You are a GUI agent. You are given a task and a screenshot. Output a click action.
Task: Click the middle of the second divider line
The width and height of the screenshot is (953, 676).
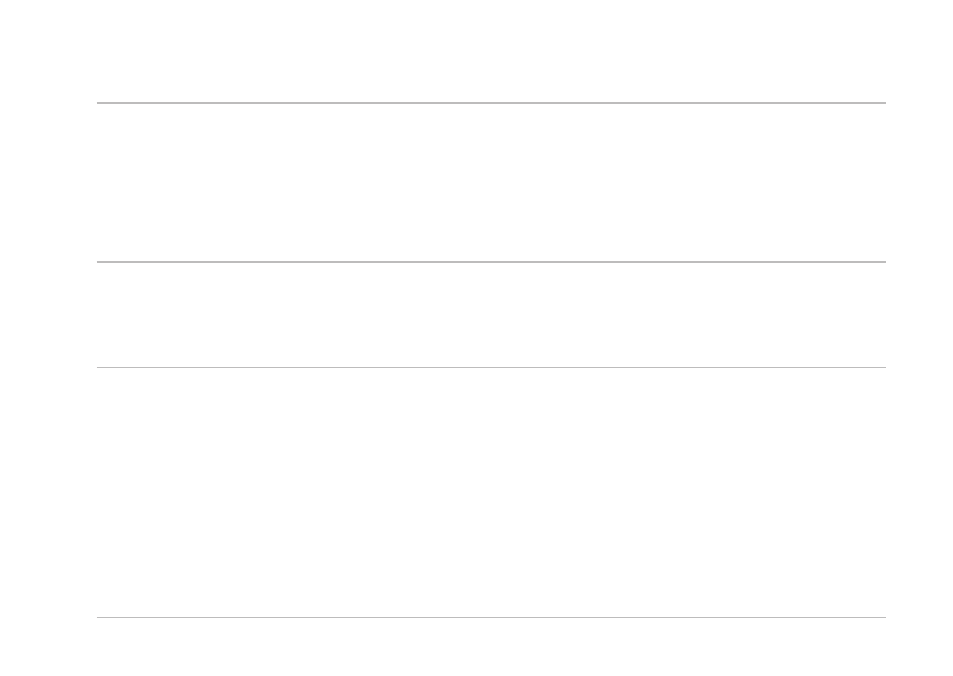pyautogui.click(x=491, y=262)
